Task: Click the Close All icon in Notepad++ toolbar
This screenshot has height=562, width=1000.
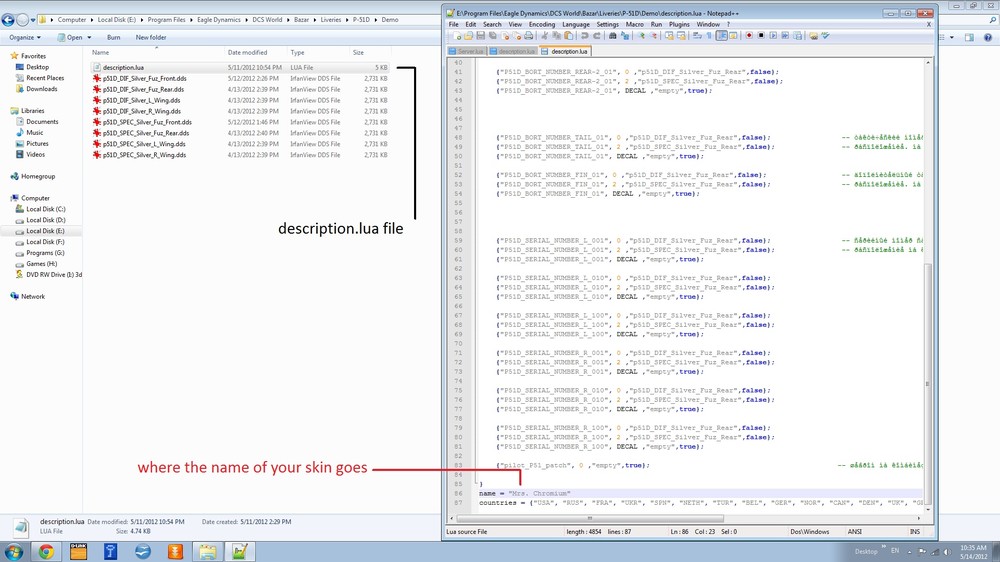Action: point(517,36)
